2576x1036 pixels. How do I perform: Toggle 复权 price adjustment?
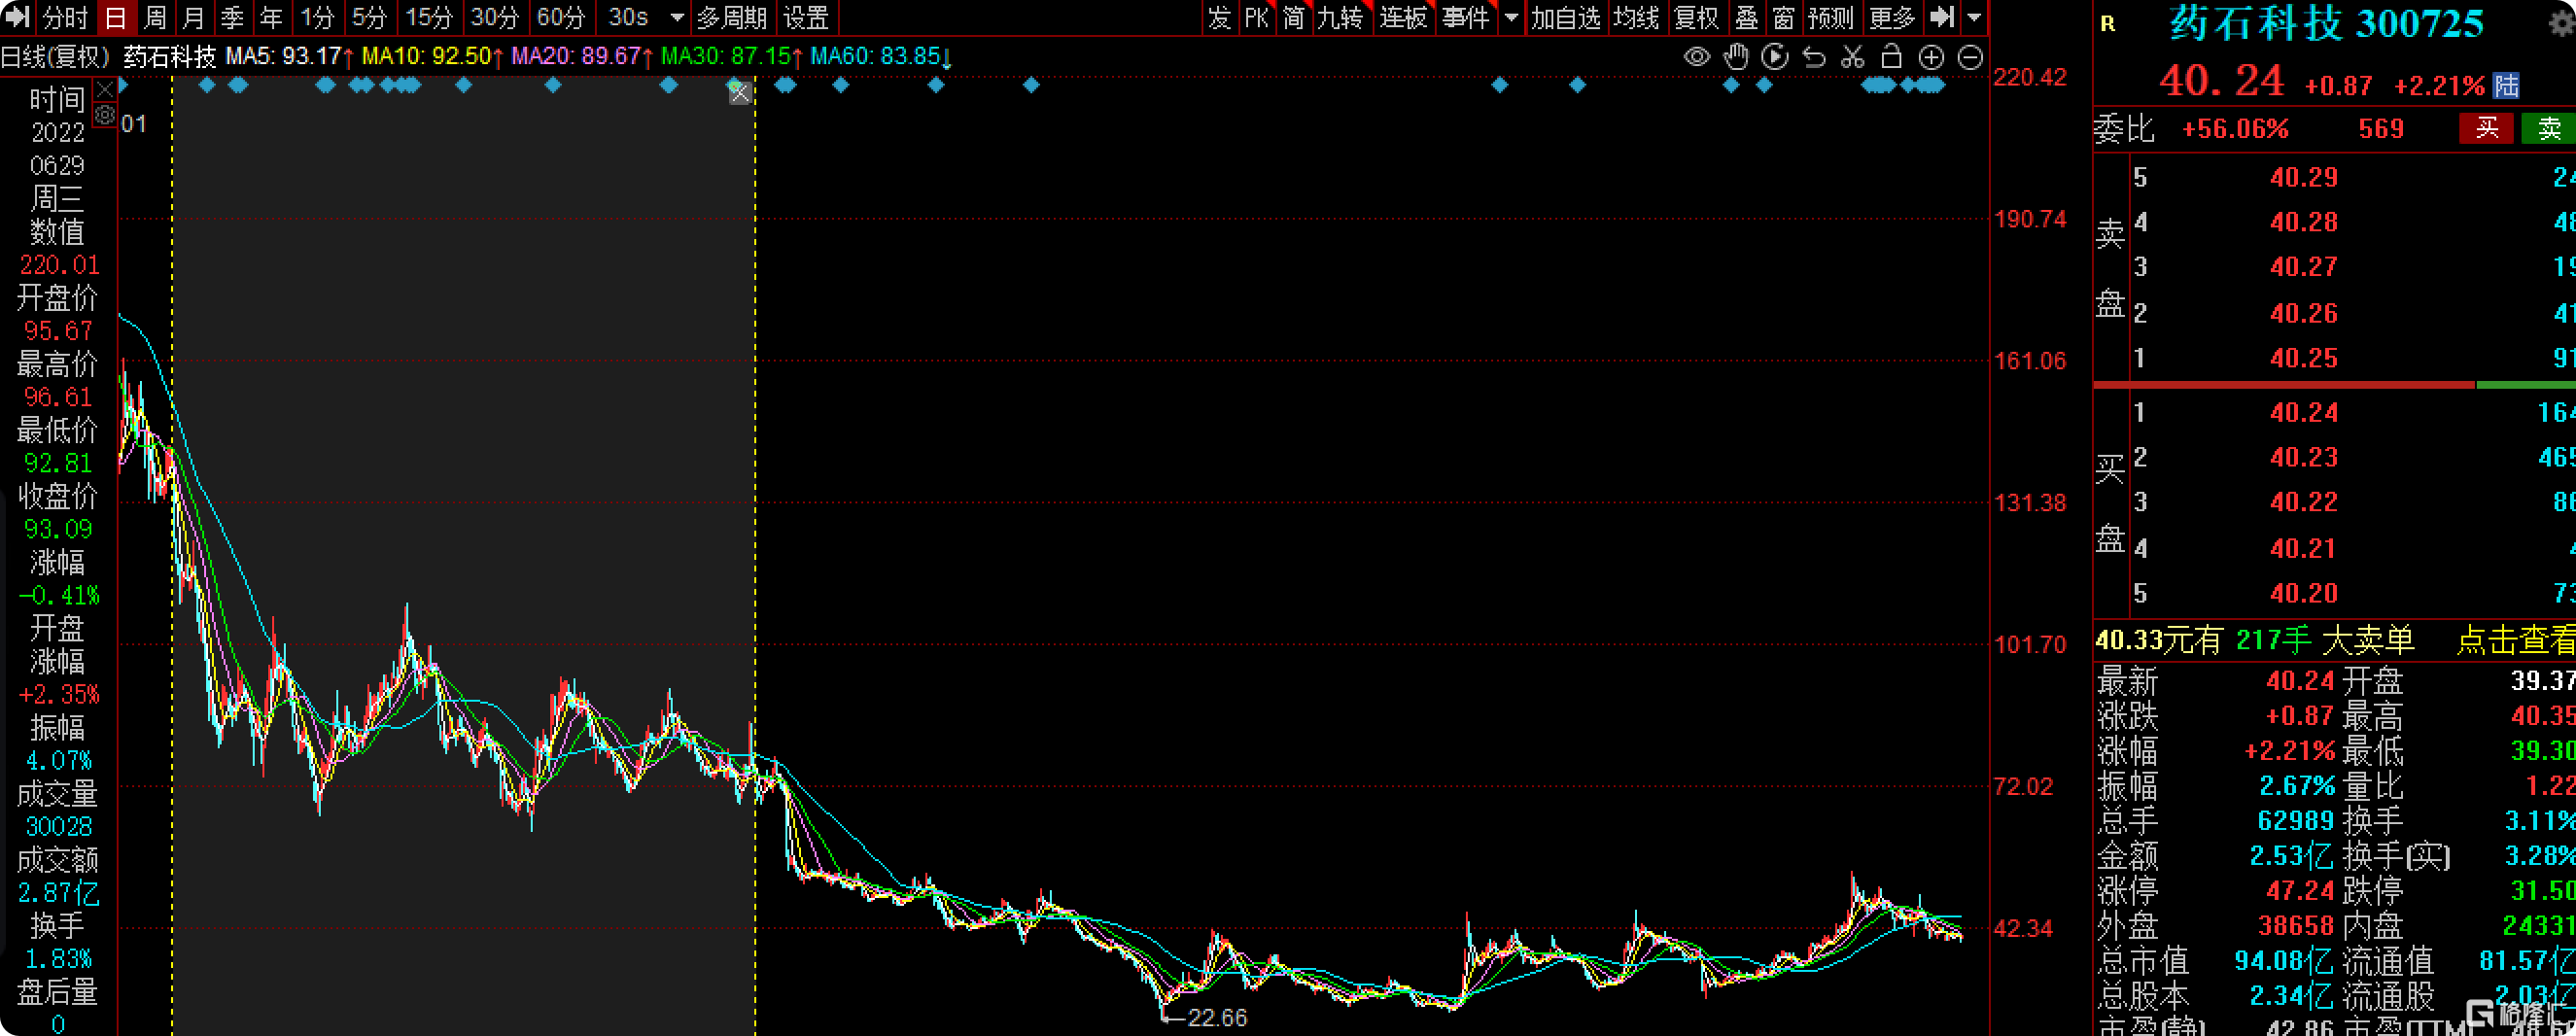1696,18
